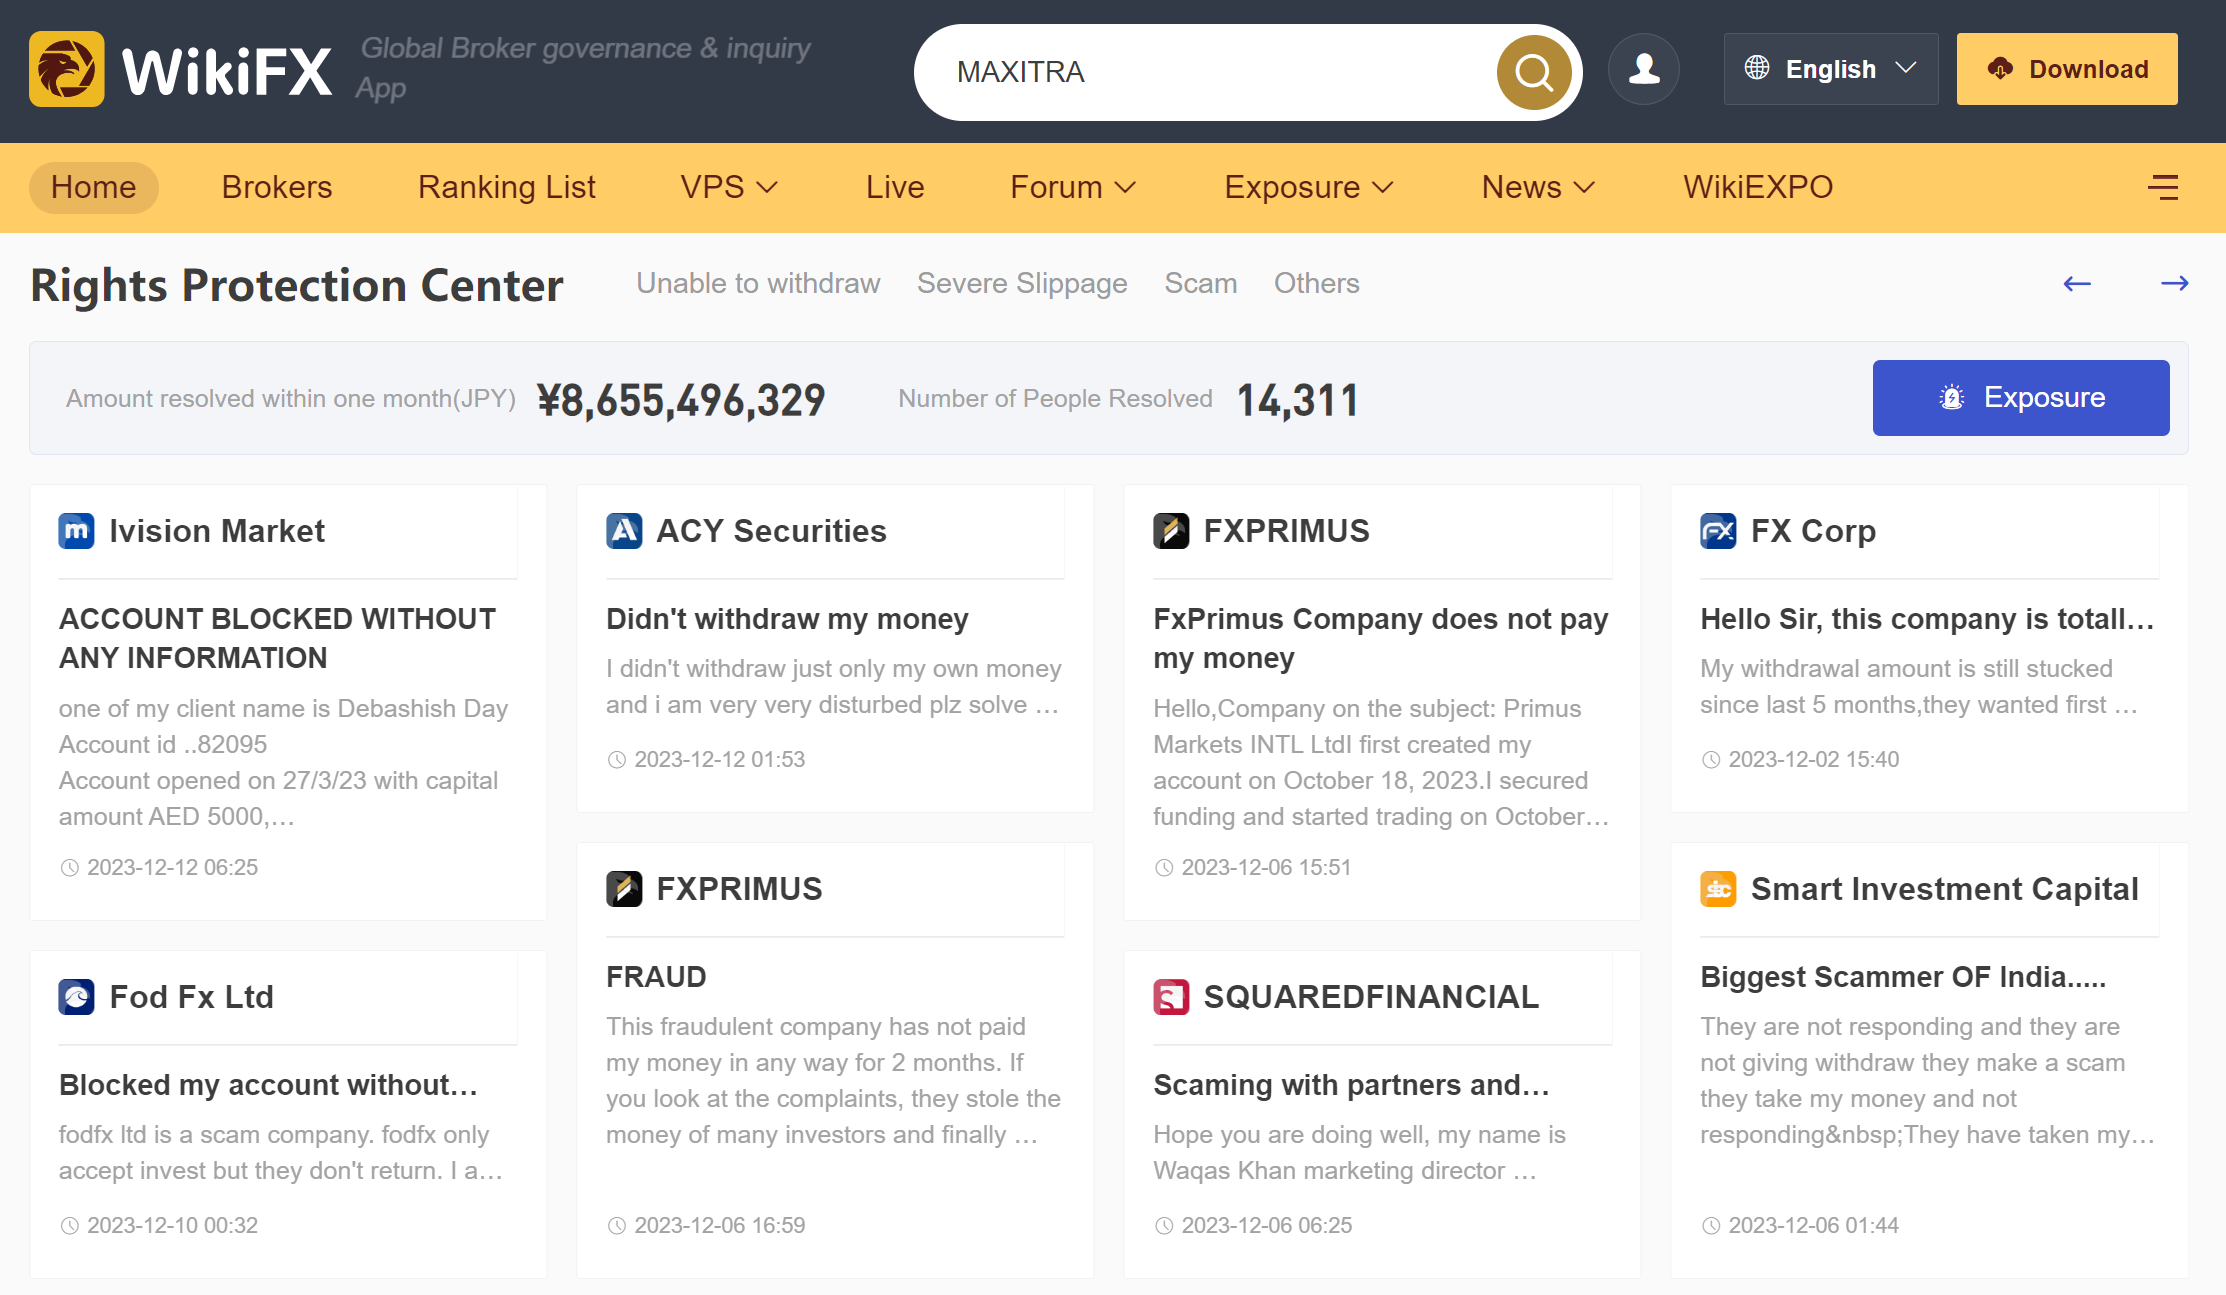Expand the Forum dropdown menu
This screenshot has width=2226, height=1295.
(1073, 187)
